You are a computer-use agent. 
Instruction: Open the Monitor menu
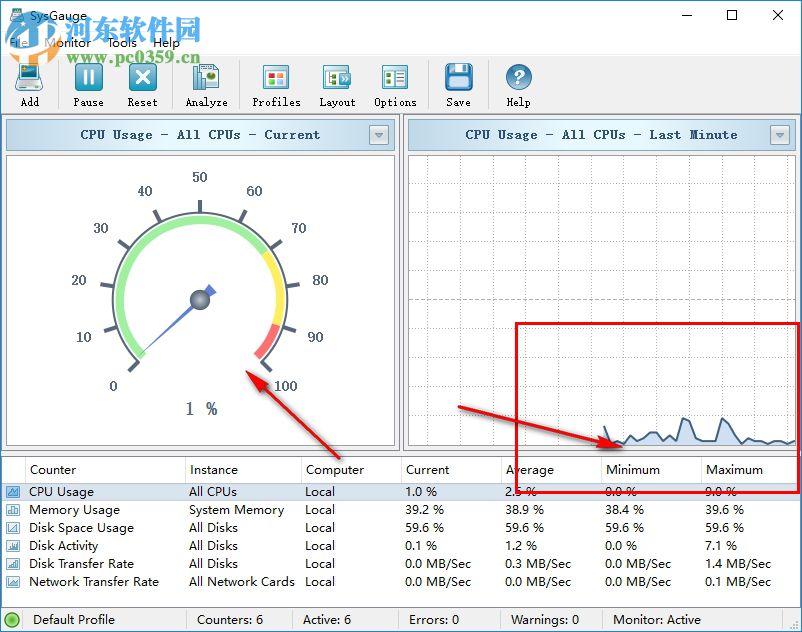68,43
